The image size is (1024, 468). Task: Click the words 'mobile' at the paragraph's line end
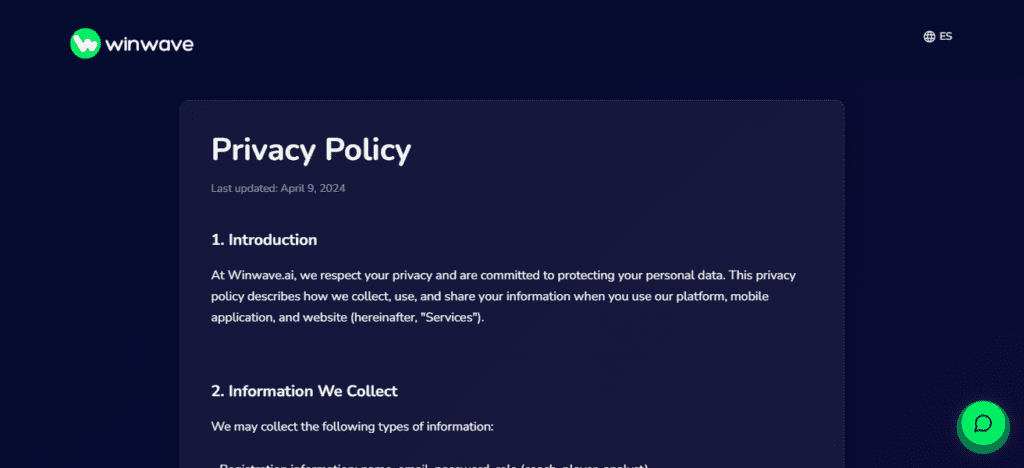pyautogui.click(x=749, y=296)
